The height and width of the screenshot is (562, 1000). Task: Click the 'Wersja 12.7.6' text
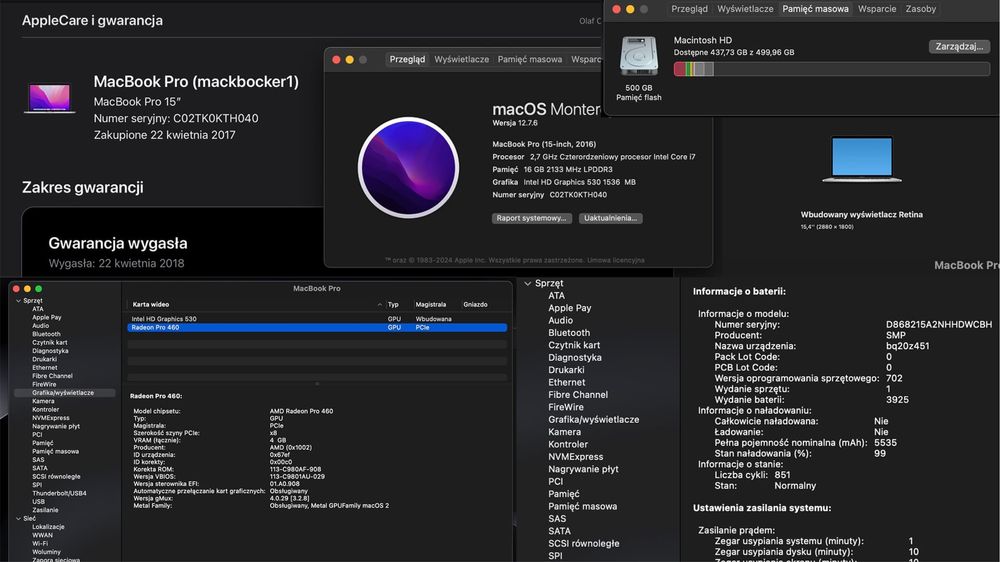pos(515,123)
